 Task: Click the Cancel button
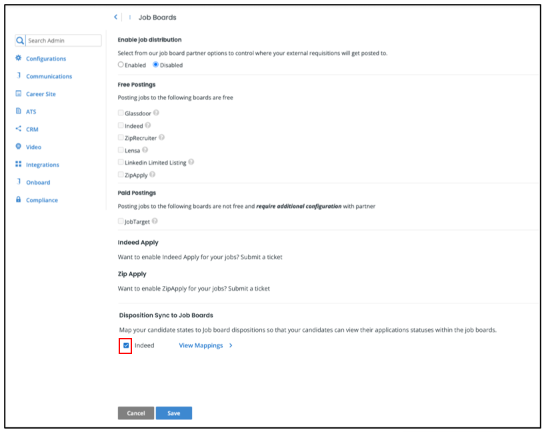(x=136, y=413)
